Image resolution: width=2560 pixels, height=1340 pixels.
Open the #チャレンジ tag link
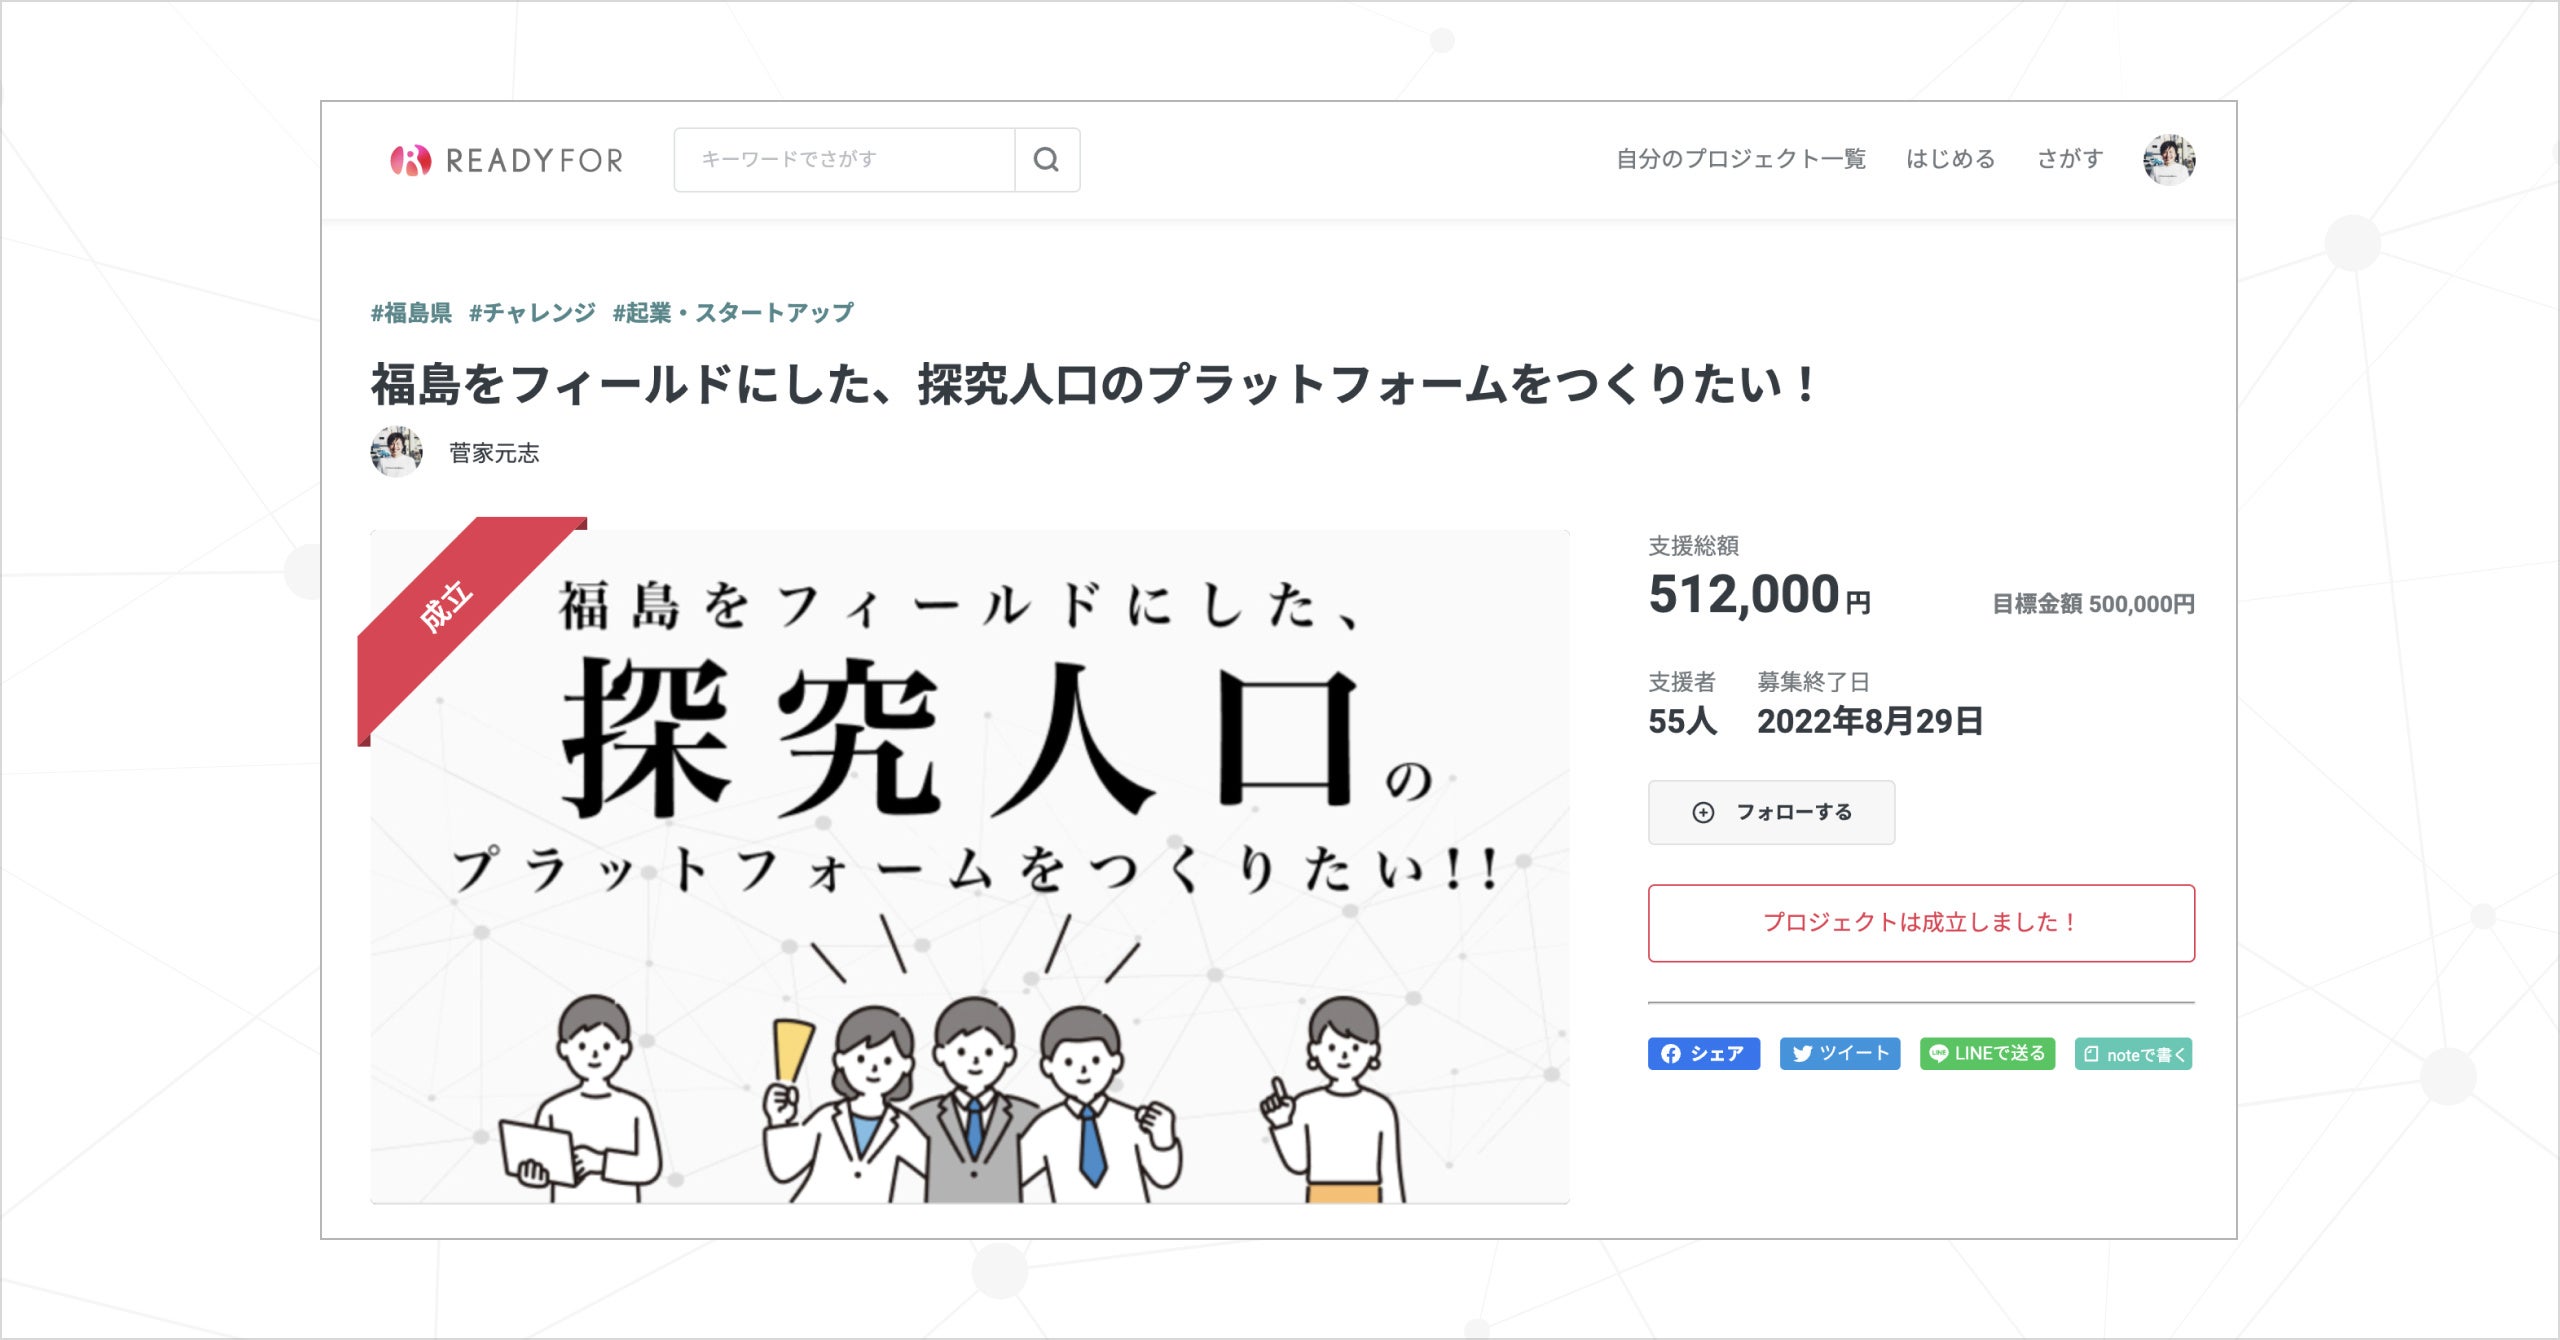tap(532, 313)
